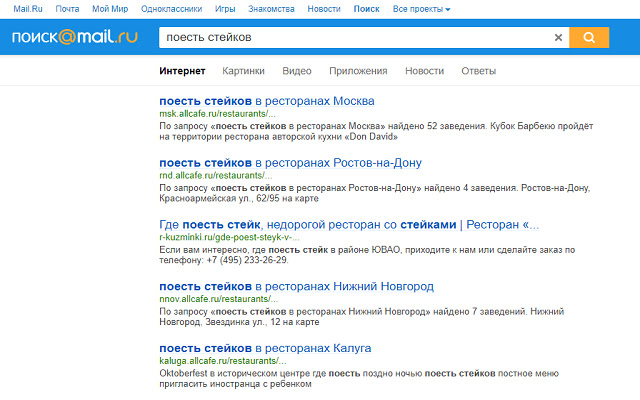The height and width of the screenshot is (400, 640).
Task: Open Мой Мир link
Action: (110, 9)
